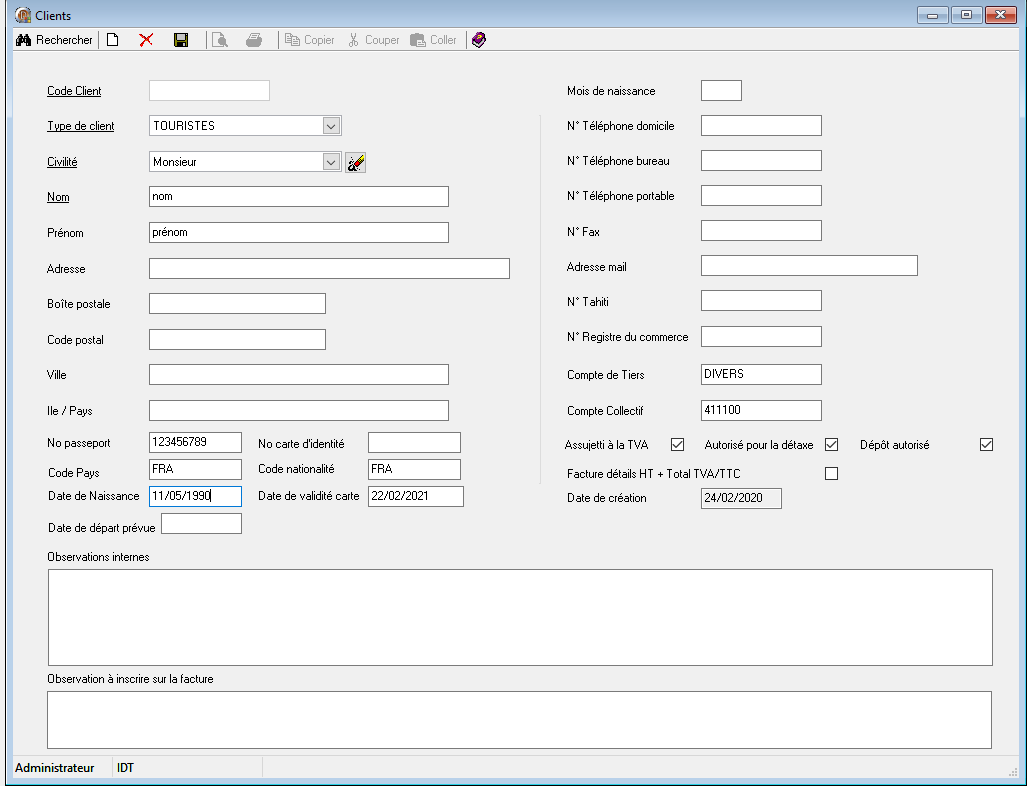Click the underlined Code Client label

[74, 91]
